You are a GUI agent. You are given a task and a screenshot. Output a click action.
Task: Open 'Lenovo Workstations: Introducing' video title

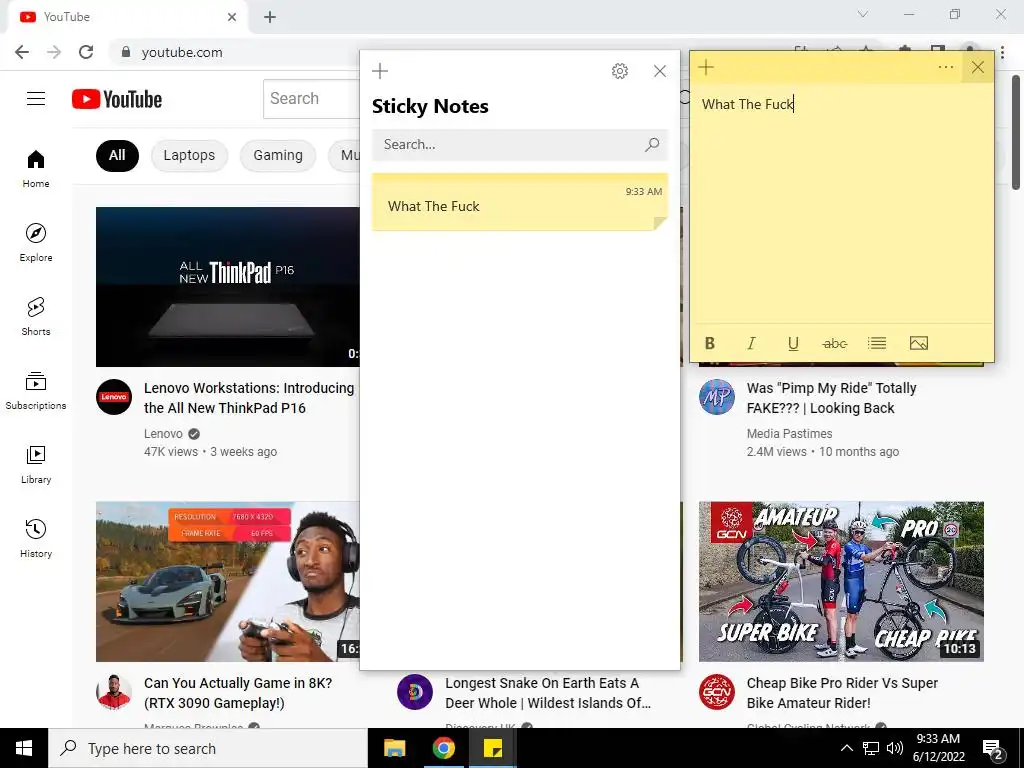pos(249,398)
